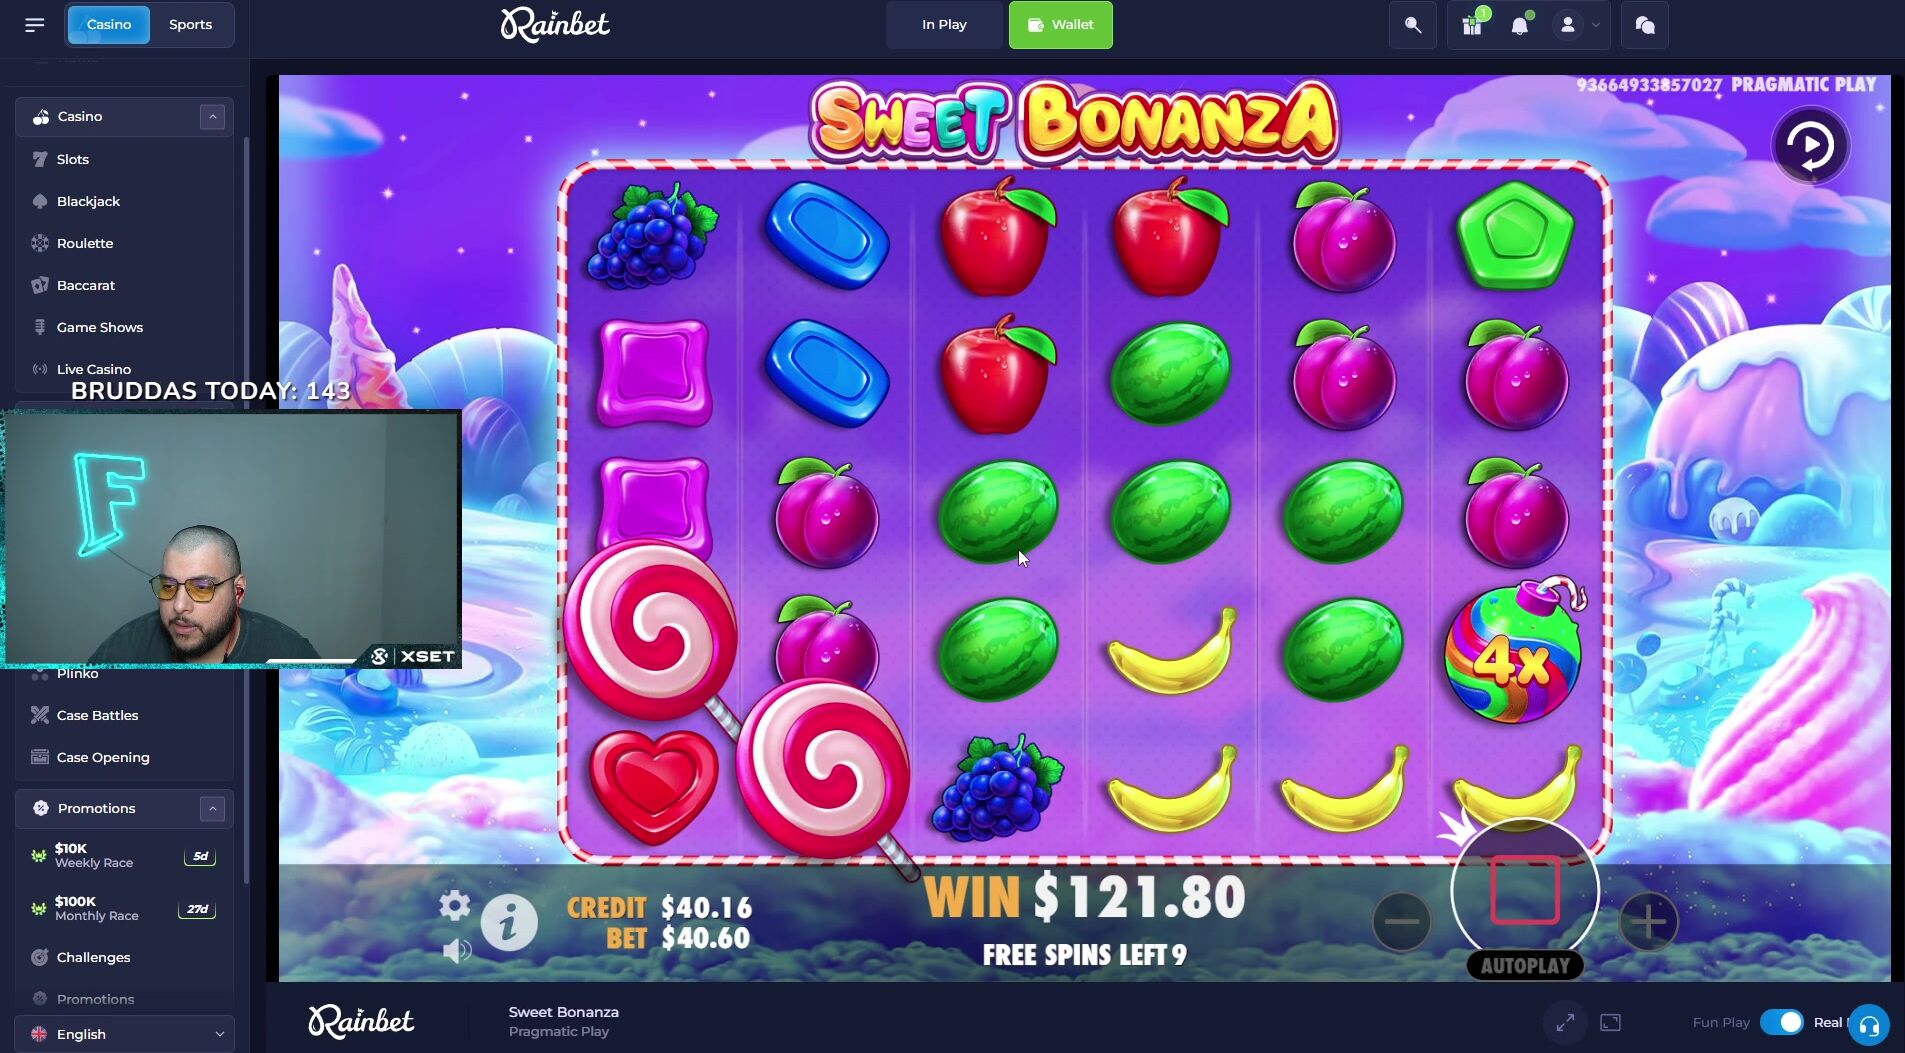Open the chat bubbles icon
The height and width of the screenshot is (1053, 1905).
(1645, 25)
